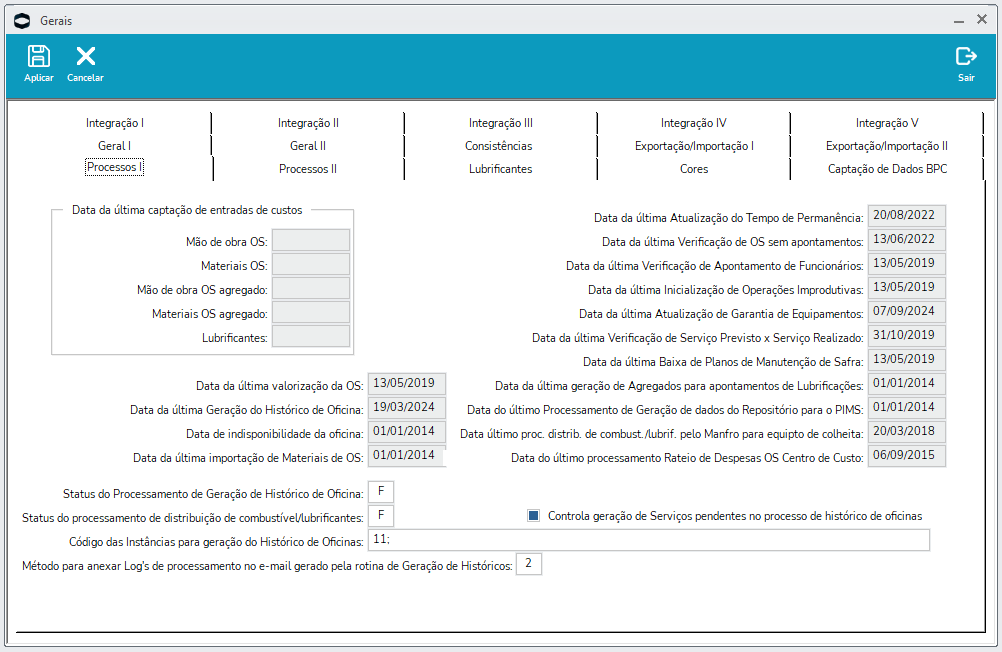Switch to the Geral II tab
Screen dimensions: 1002x652
click(308, 146)
